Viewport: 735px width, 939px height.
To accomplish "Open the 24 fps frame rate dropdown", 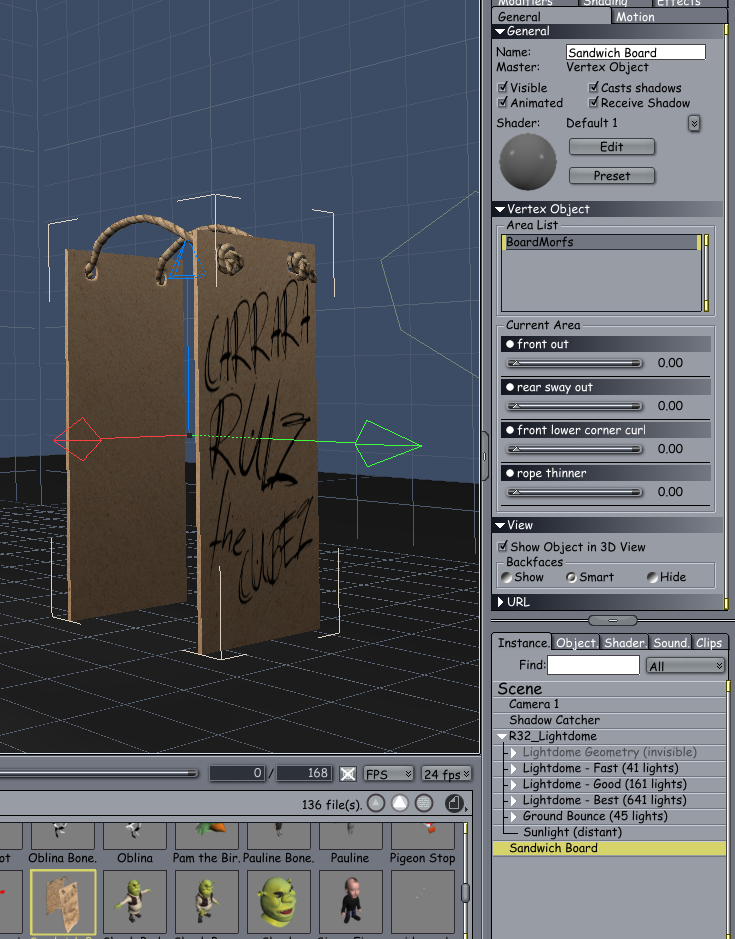I will point(446,774).
